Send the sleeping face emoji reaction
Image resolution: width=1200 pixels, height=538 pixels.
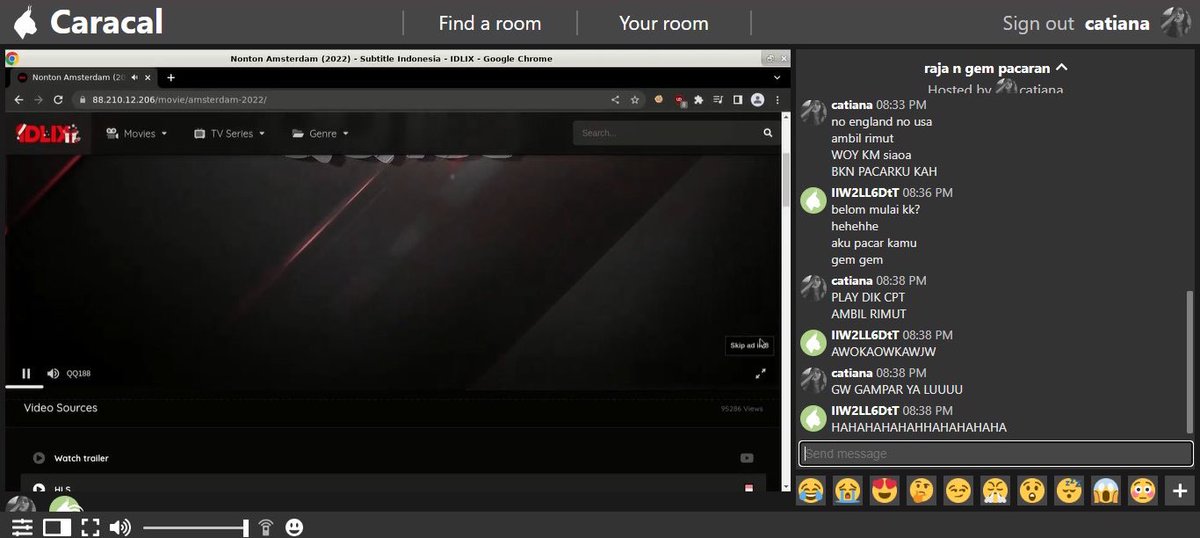pos(1069,491)
